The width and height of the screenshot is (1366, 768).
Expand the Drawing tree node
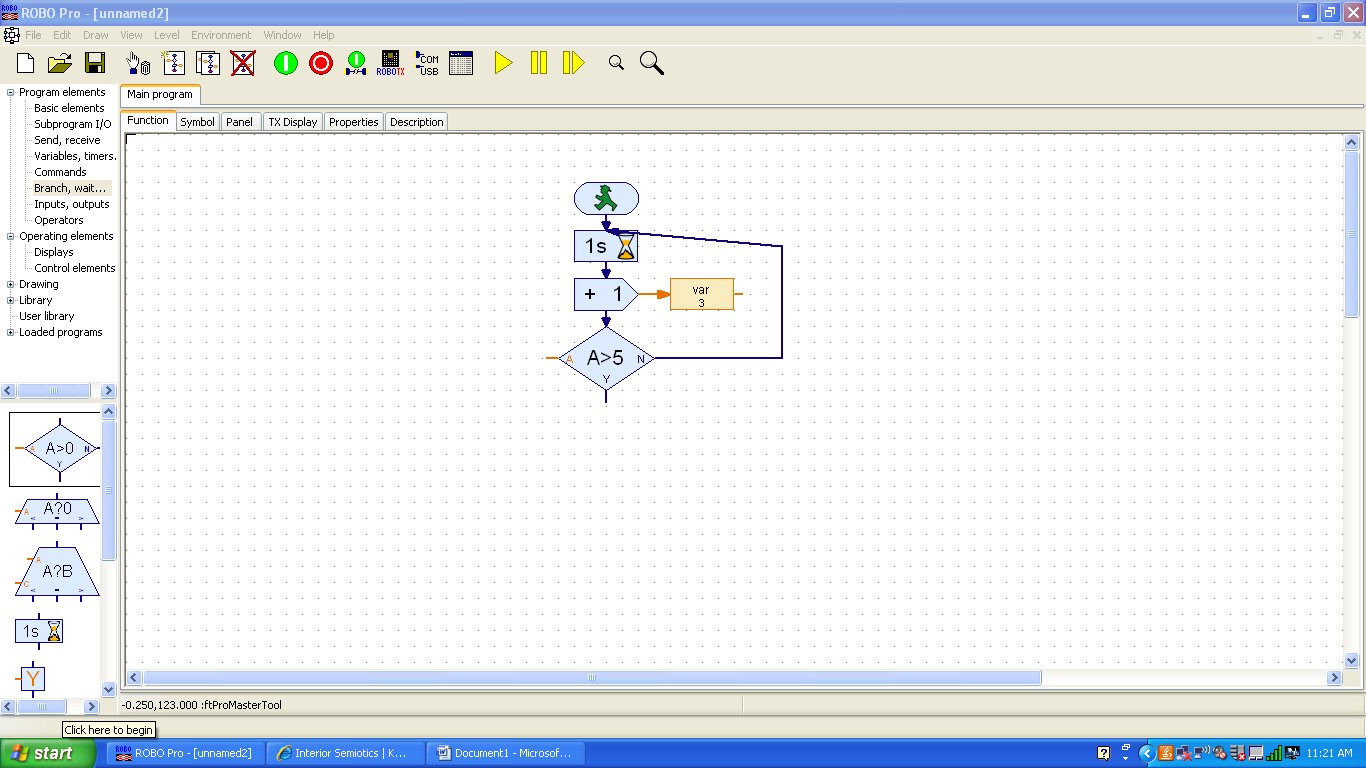tap(11, 284)
